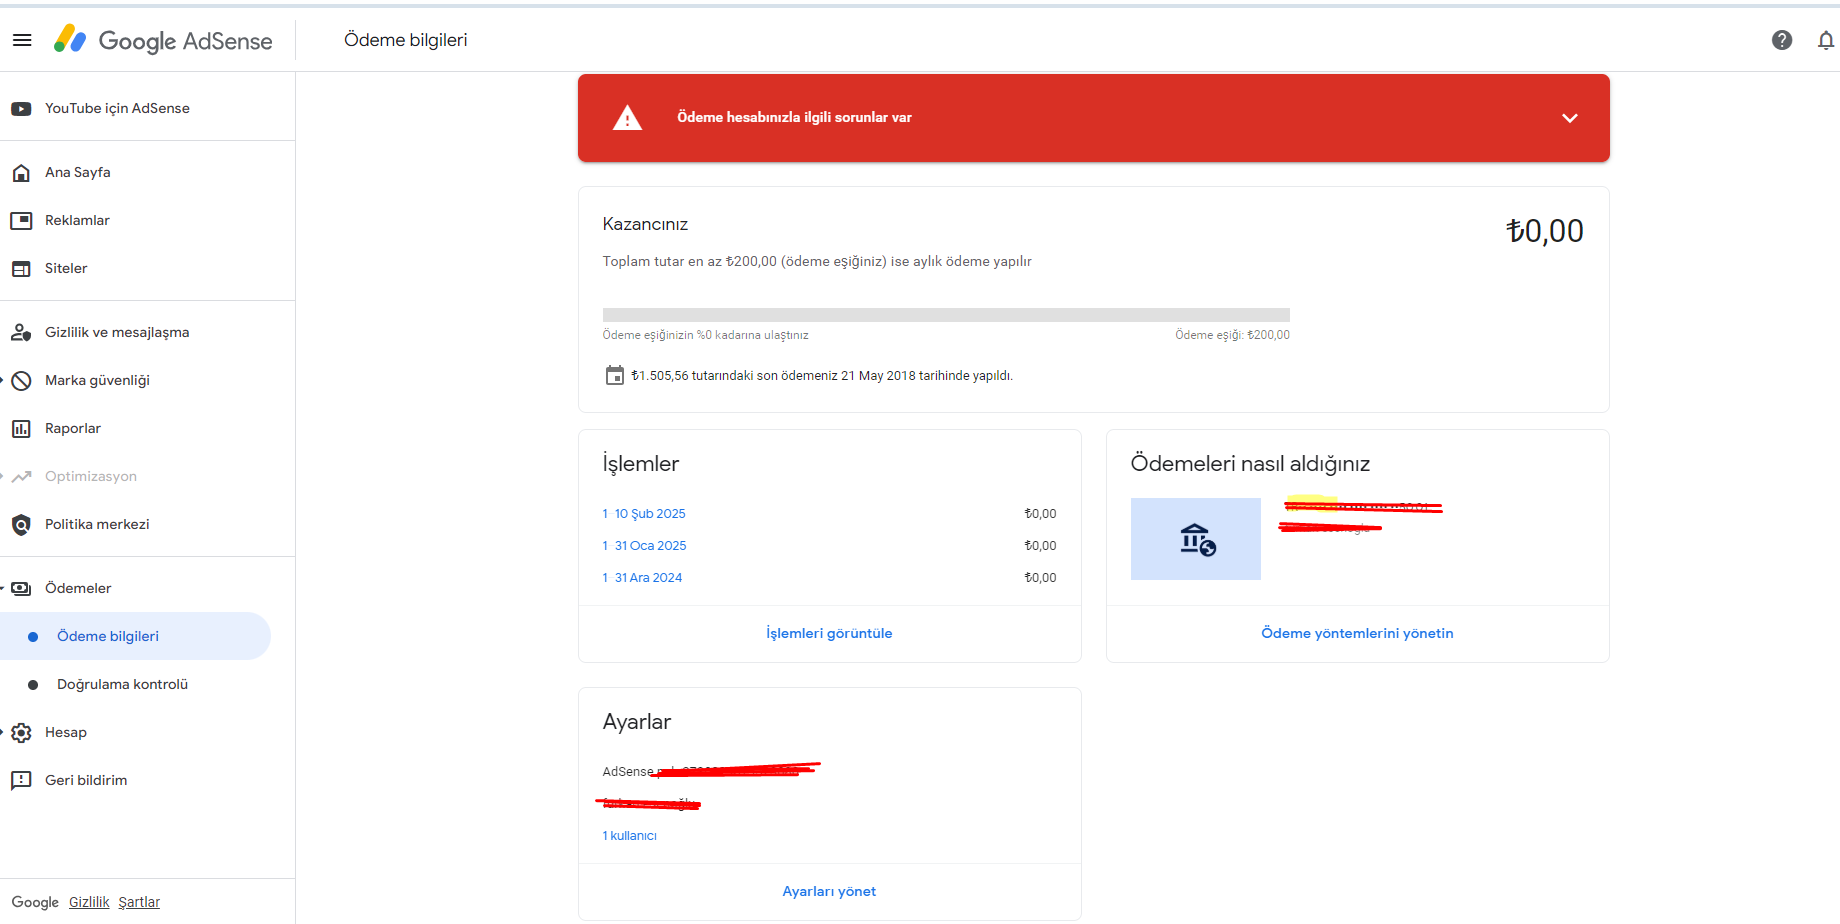Click the Optimizasyon trend icon
Image resolution: width=1840 pixels, height=924 pixels.
(x=21, y=476)
